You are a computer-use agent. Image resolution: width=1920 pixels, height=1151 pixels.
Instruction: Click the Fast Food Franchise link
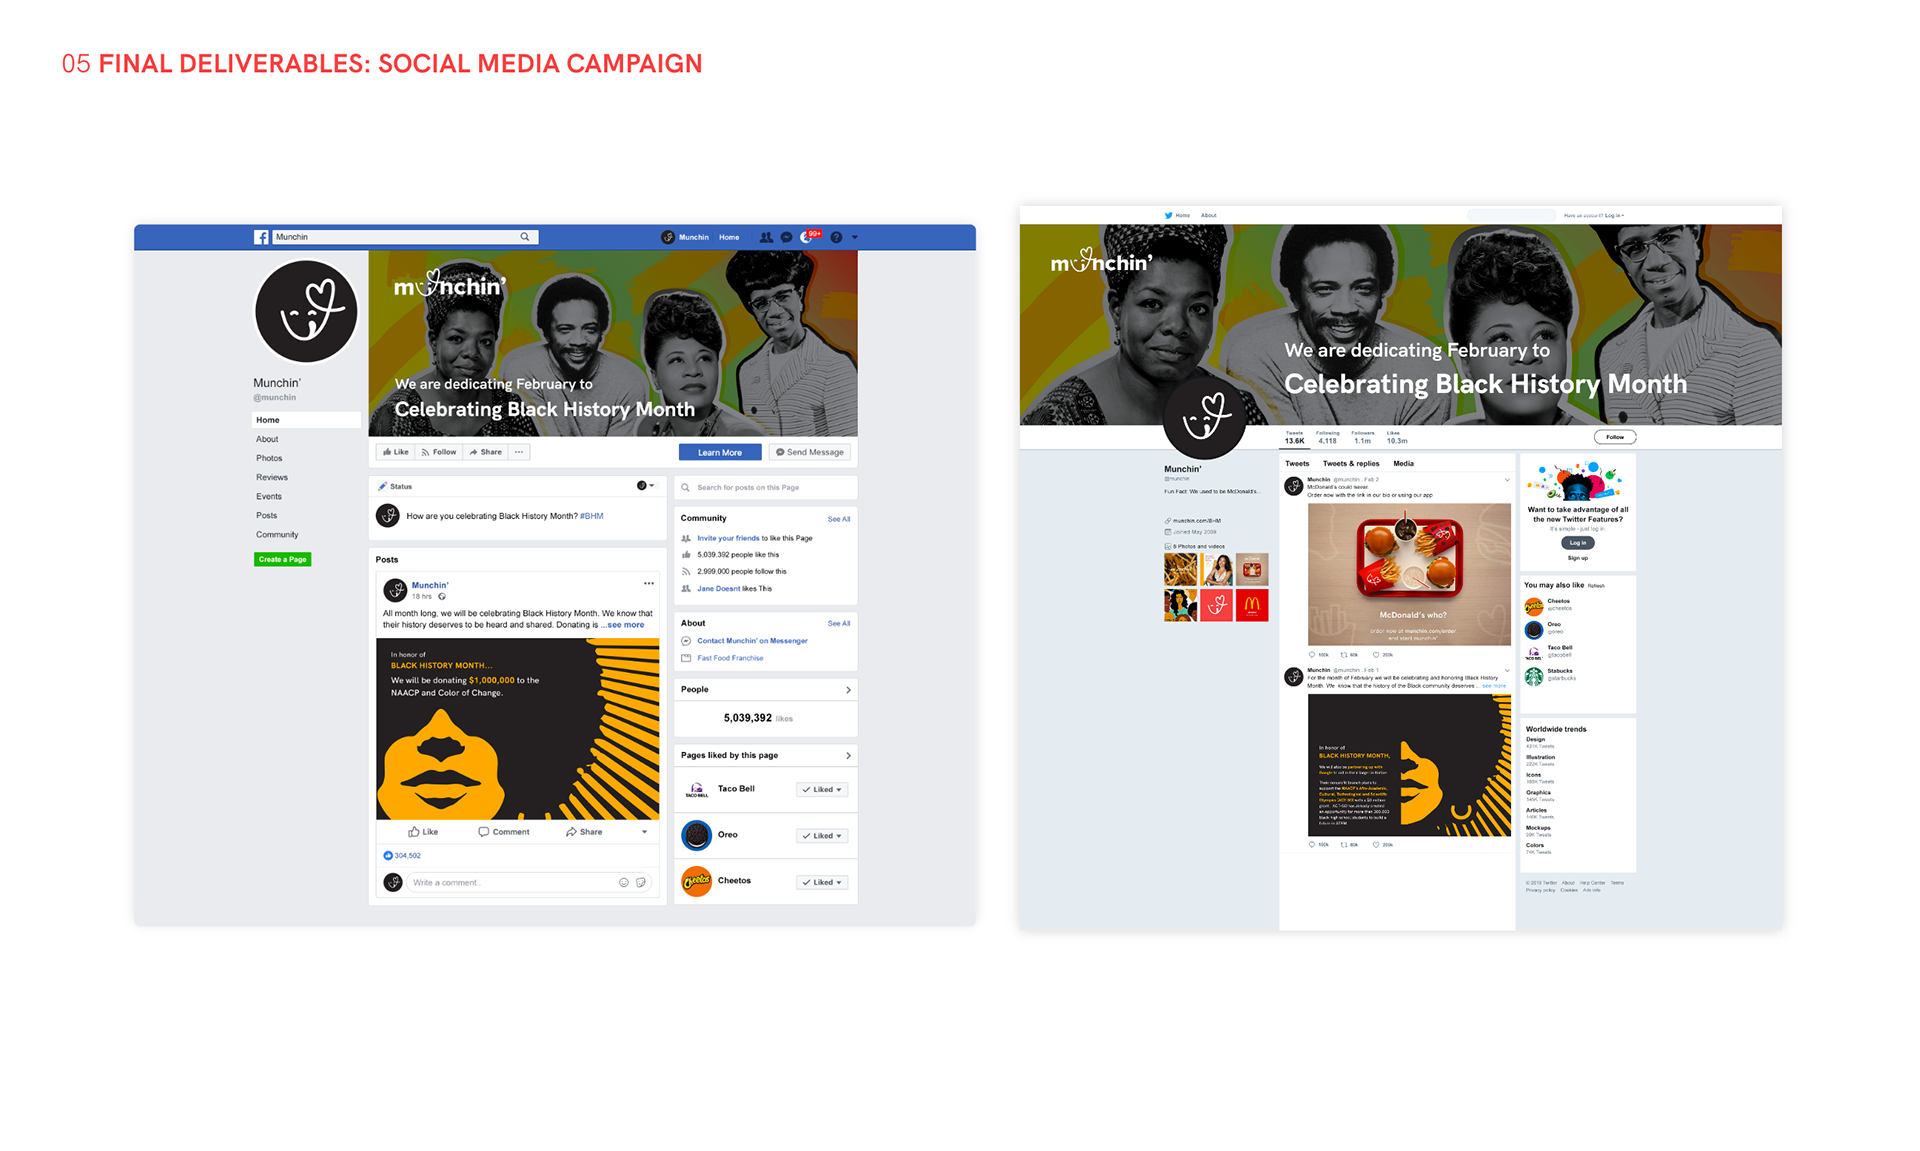point(730,658)
